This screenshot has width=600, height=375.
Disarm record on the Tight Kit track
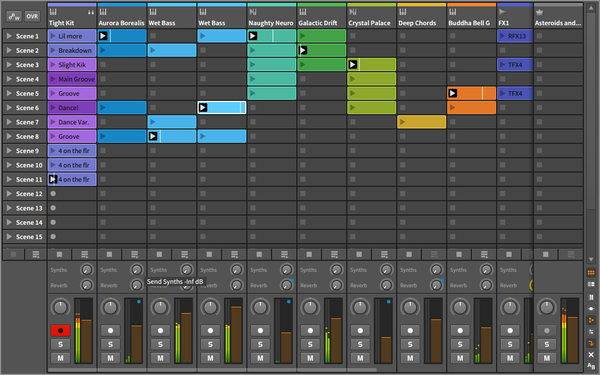pos(60,330)
